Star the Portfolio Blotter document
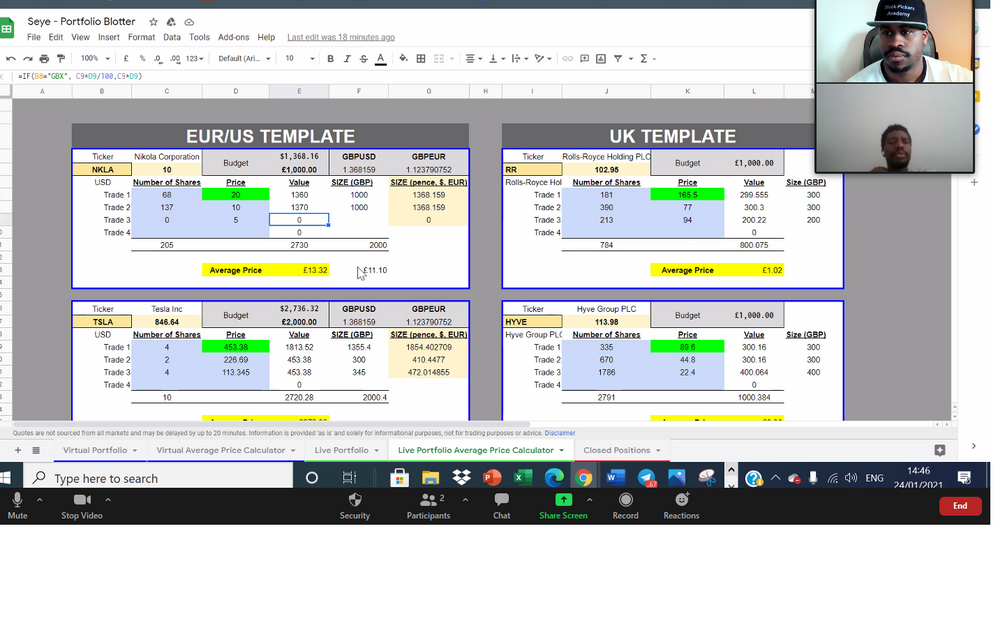This screenshot has height=628, width=1005. pos(153,22)
